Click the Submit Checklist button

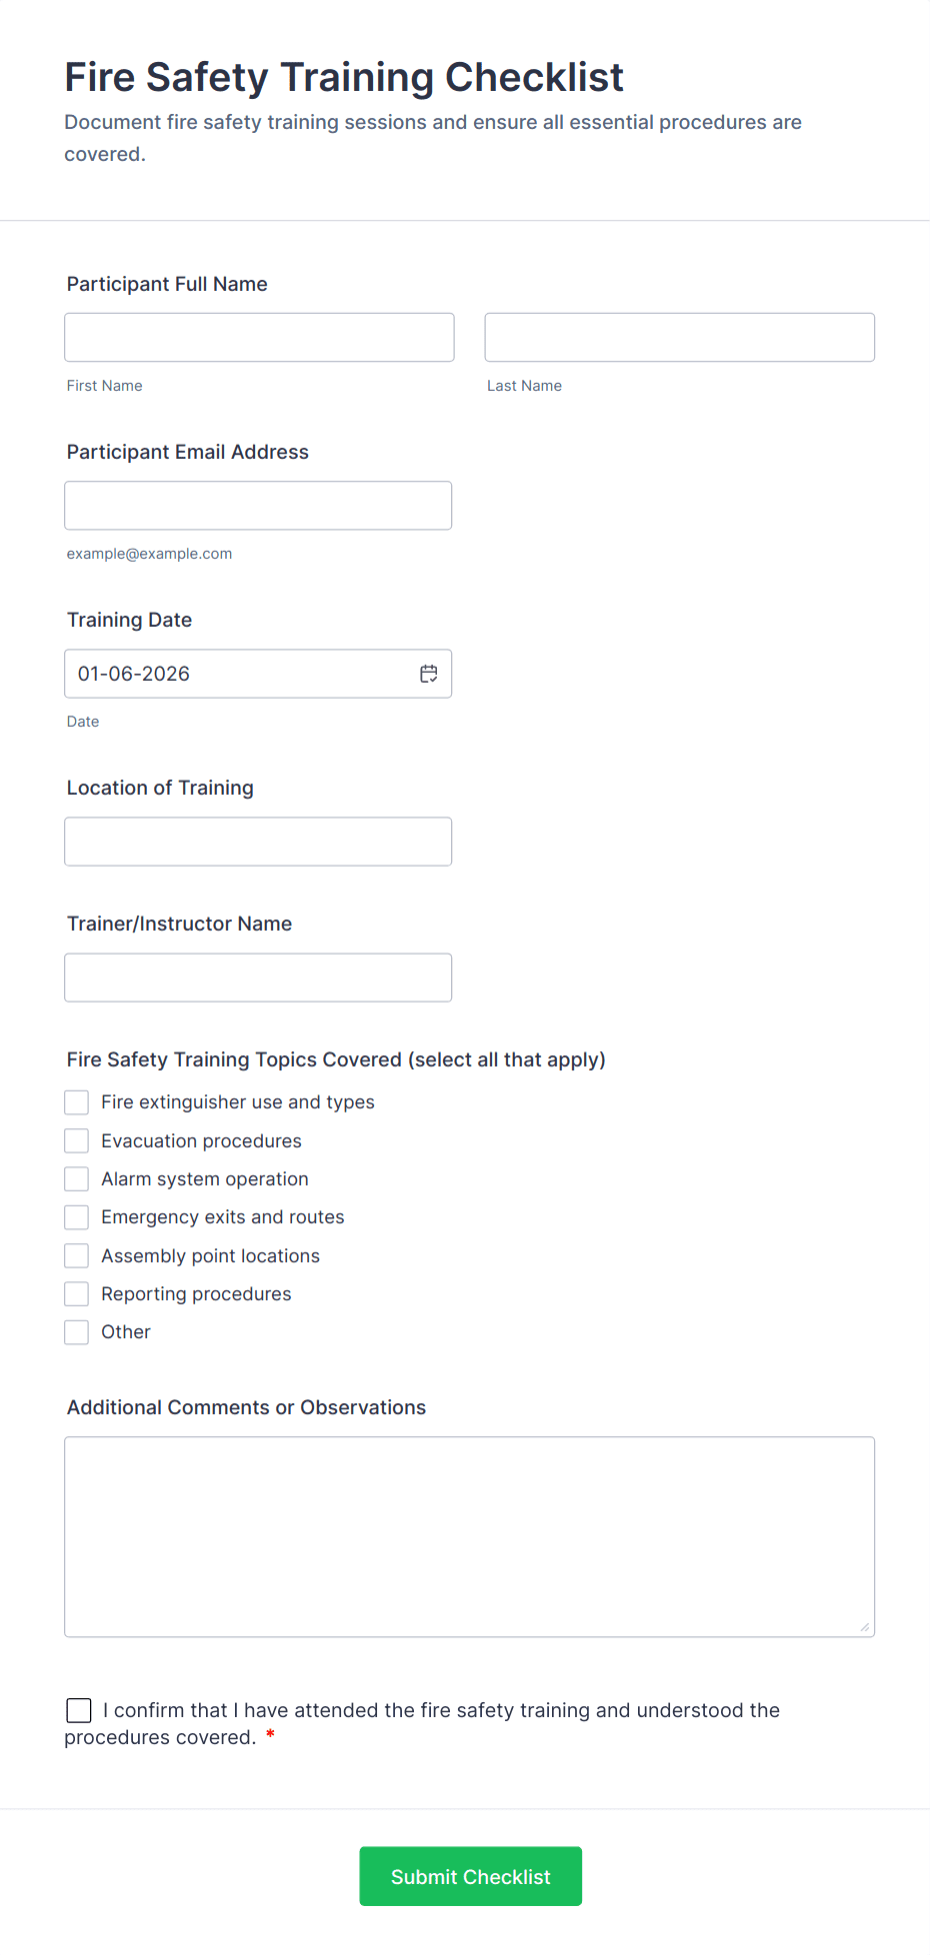click(x=470, y=1876)
